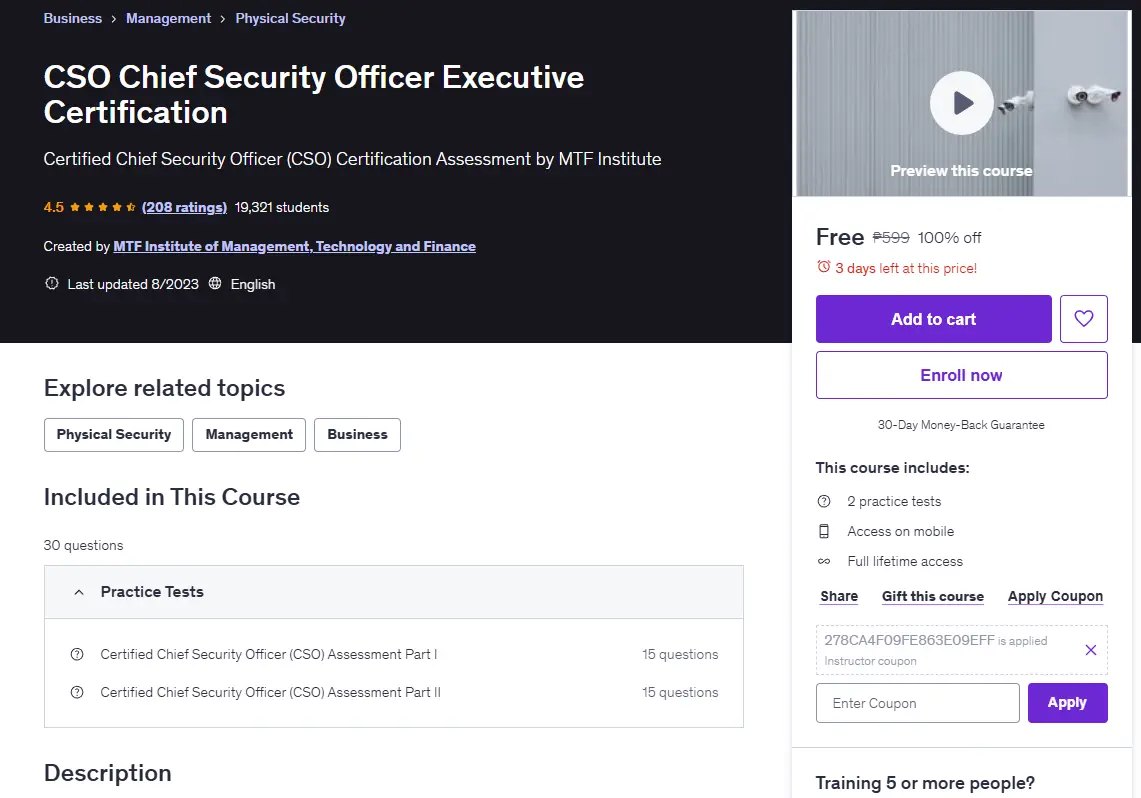This screenshot has width=1141, height=798.
Task: Add course to wishlist heart icon
Action: 1084,319
